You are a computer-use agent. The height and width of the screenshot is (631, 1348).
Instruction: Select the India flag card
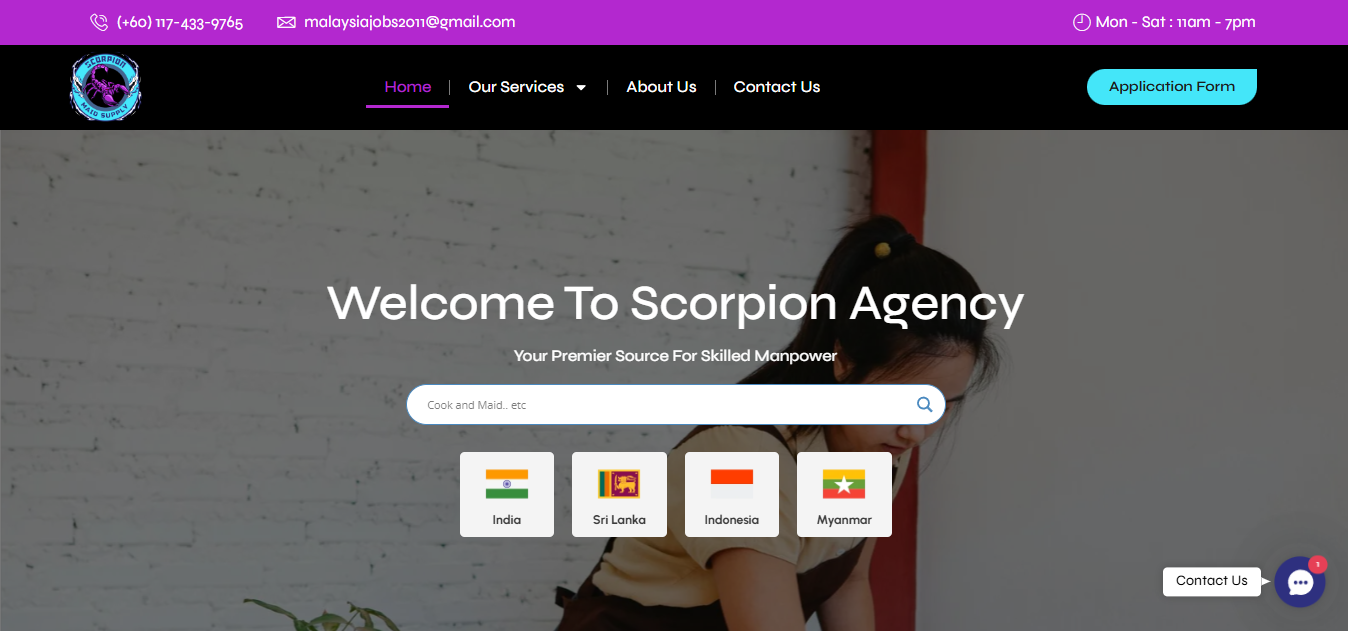click(x=507, y=494)
